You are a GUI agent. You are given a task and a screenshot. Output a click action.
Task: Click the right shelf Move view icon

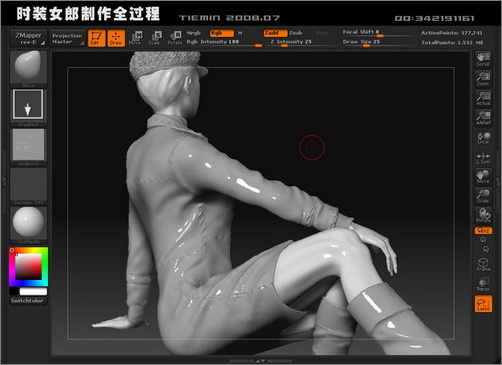483,177
